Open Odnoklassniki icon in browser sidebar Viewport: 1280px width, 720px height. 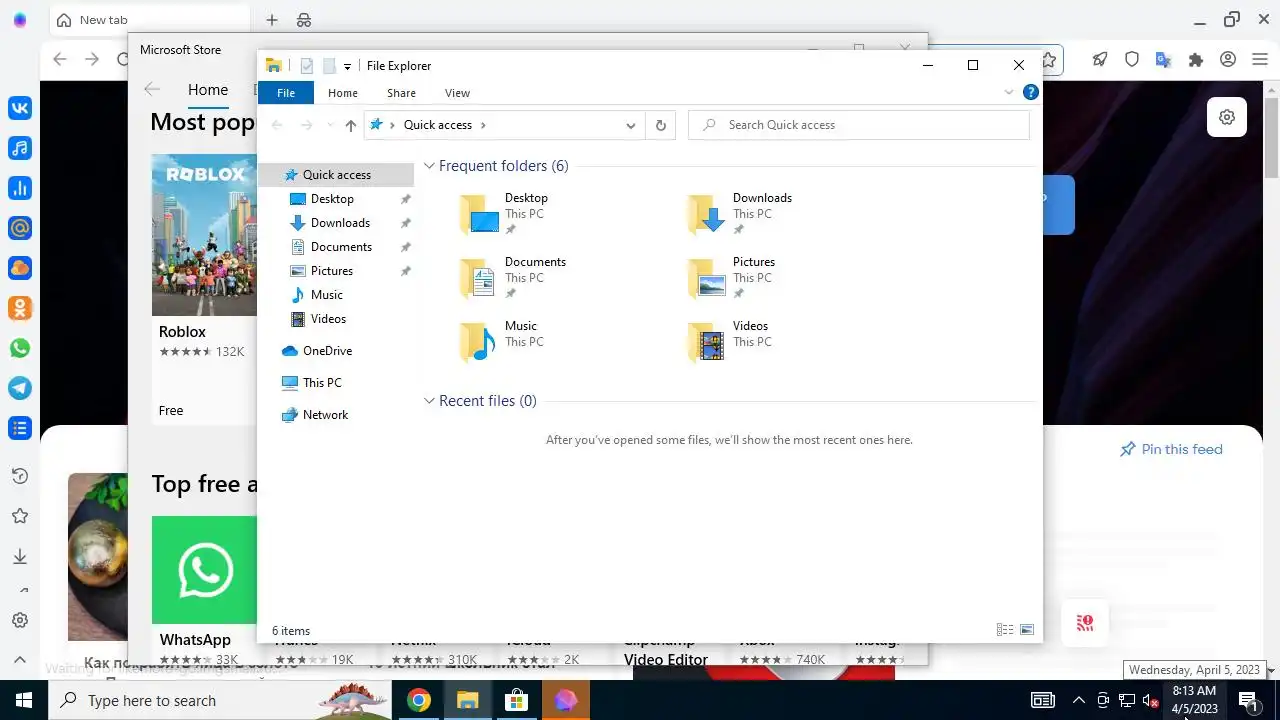(20, 308)
